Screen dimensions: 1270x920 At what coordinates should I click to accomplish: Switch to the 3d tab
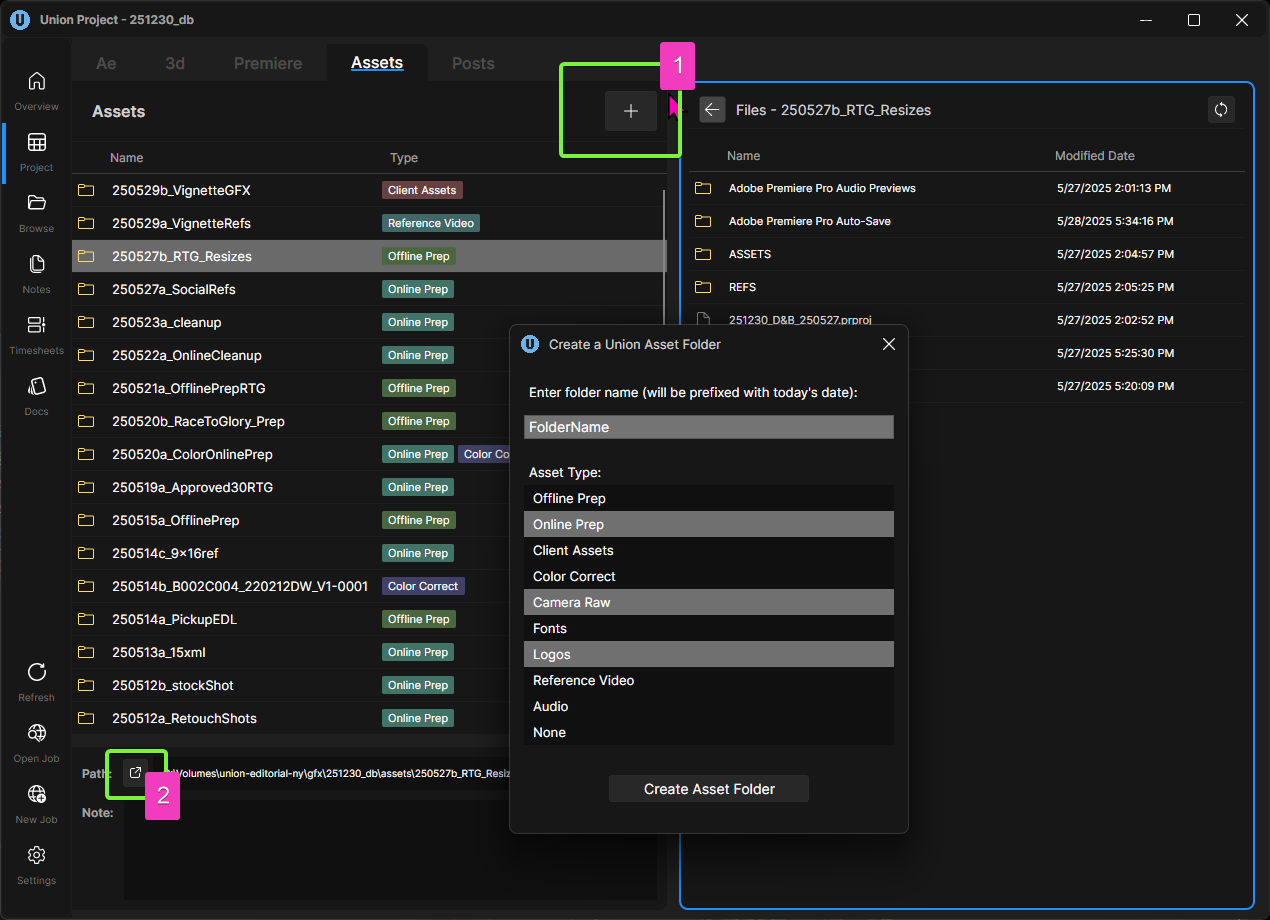175,63
